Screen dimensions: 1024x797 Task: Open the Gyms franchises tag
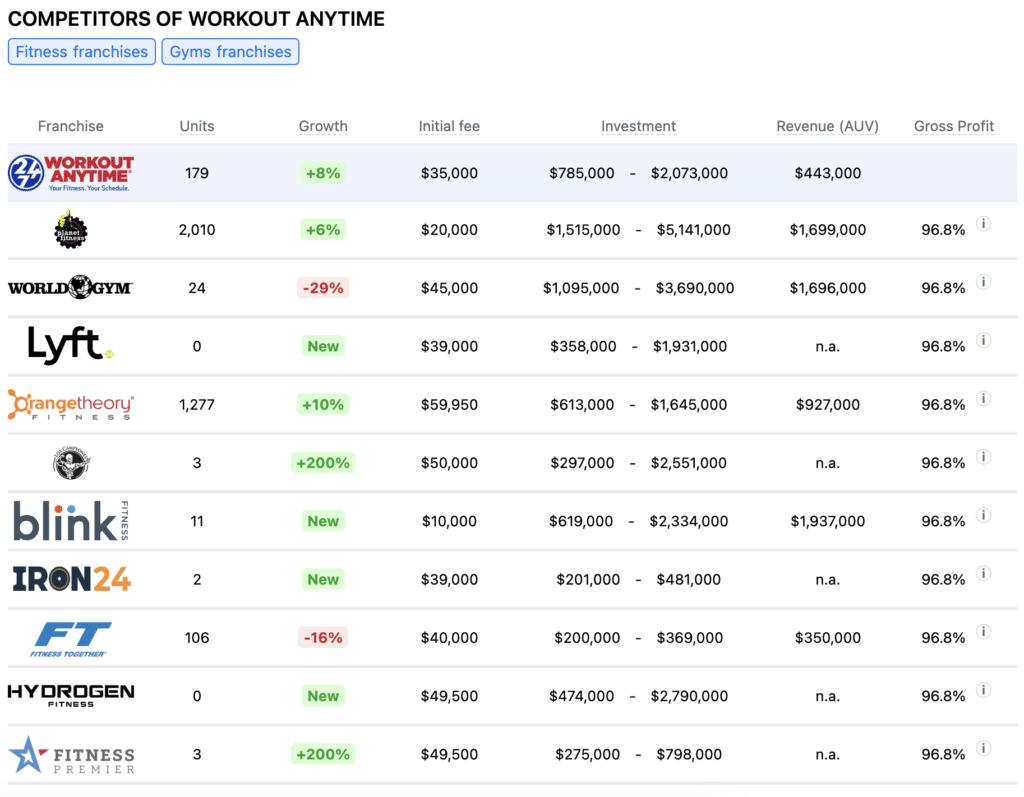231,52
